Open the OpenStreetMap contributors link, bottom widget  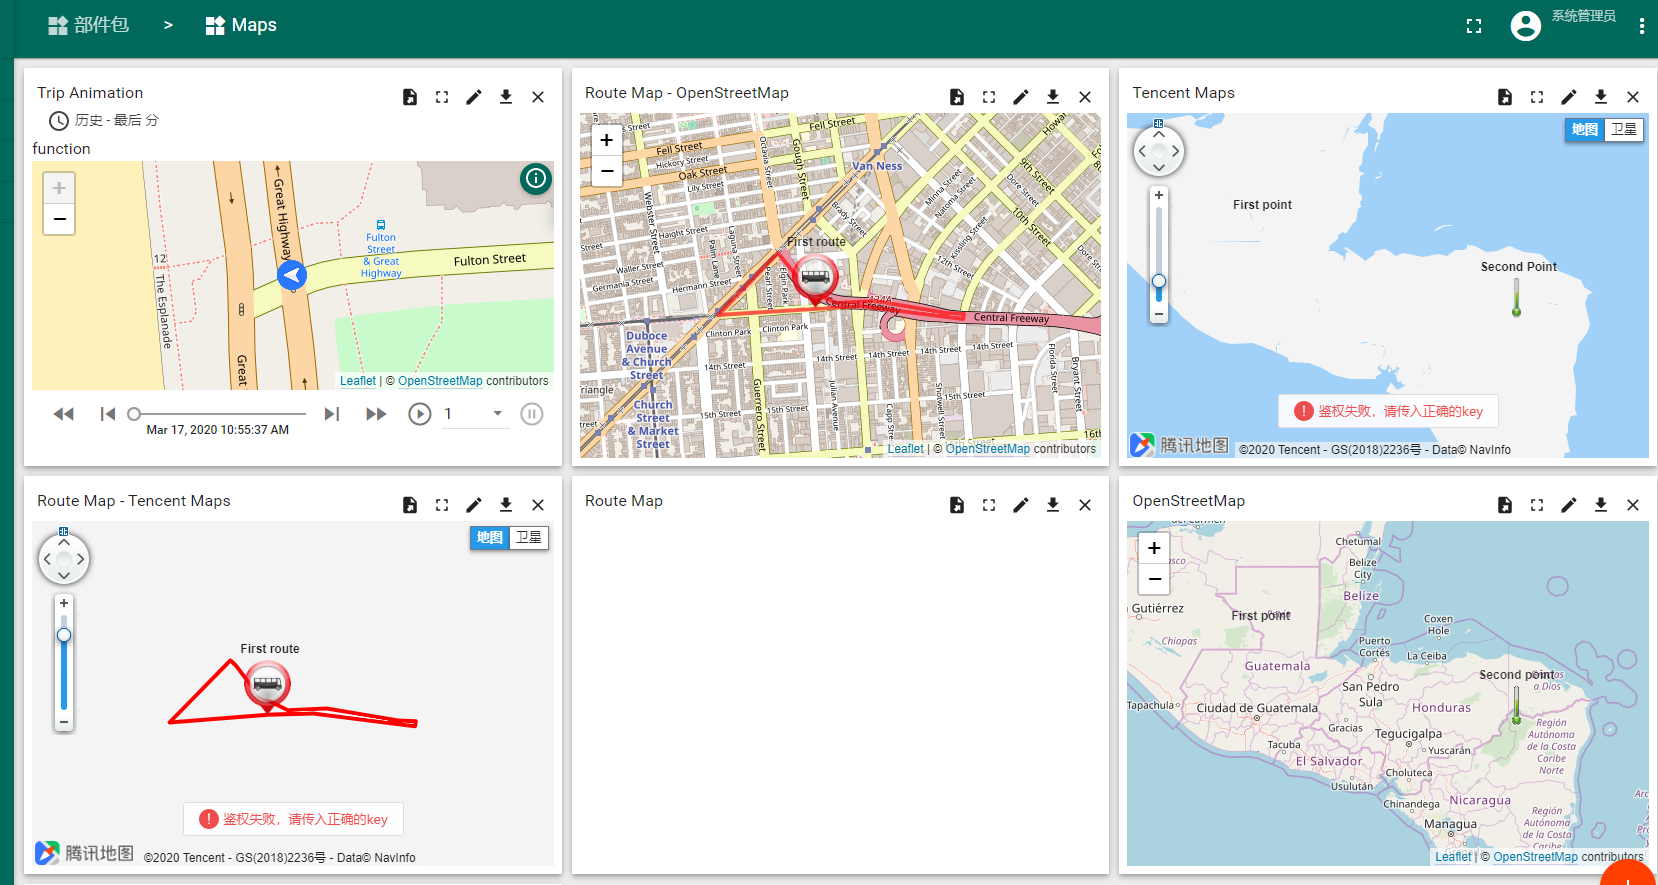1535,857
